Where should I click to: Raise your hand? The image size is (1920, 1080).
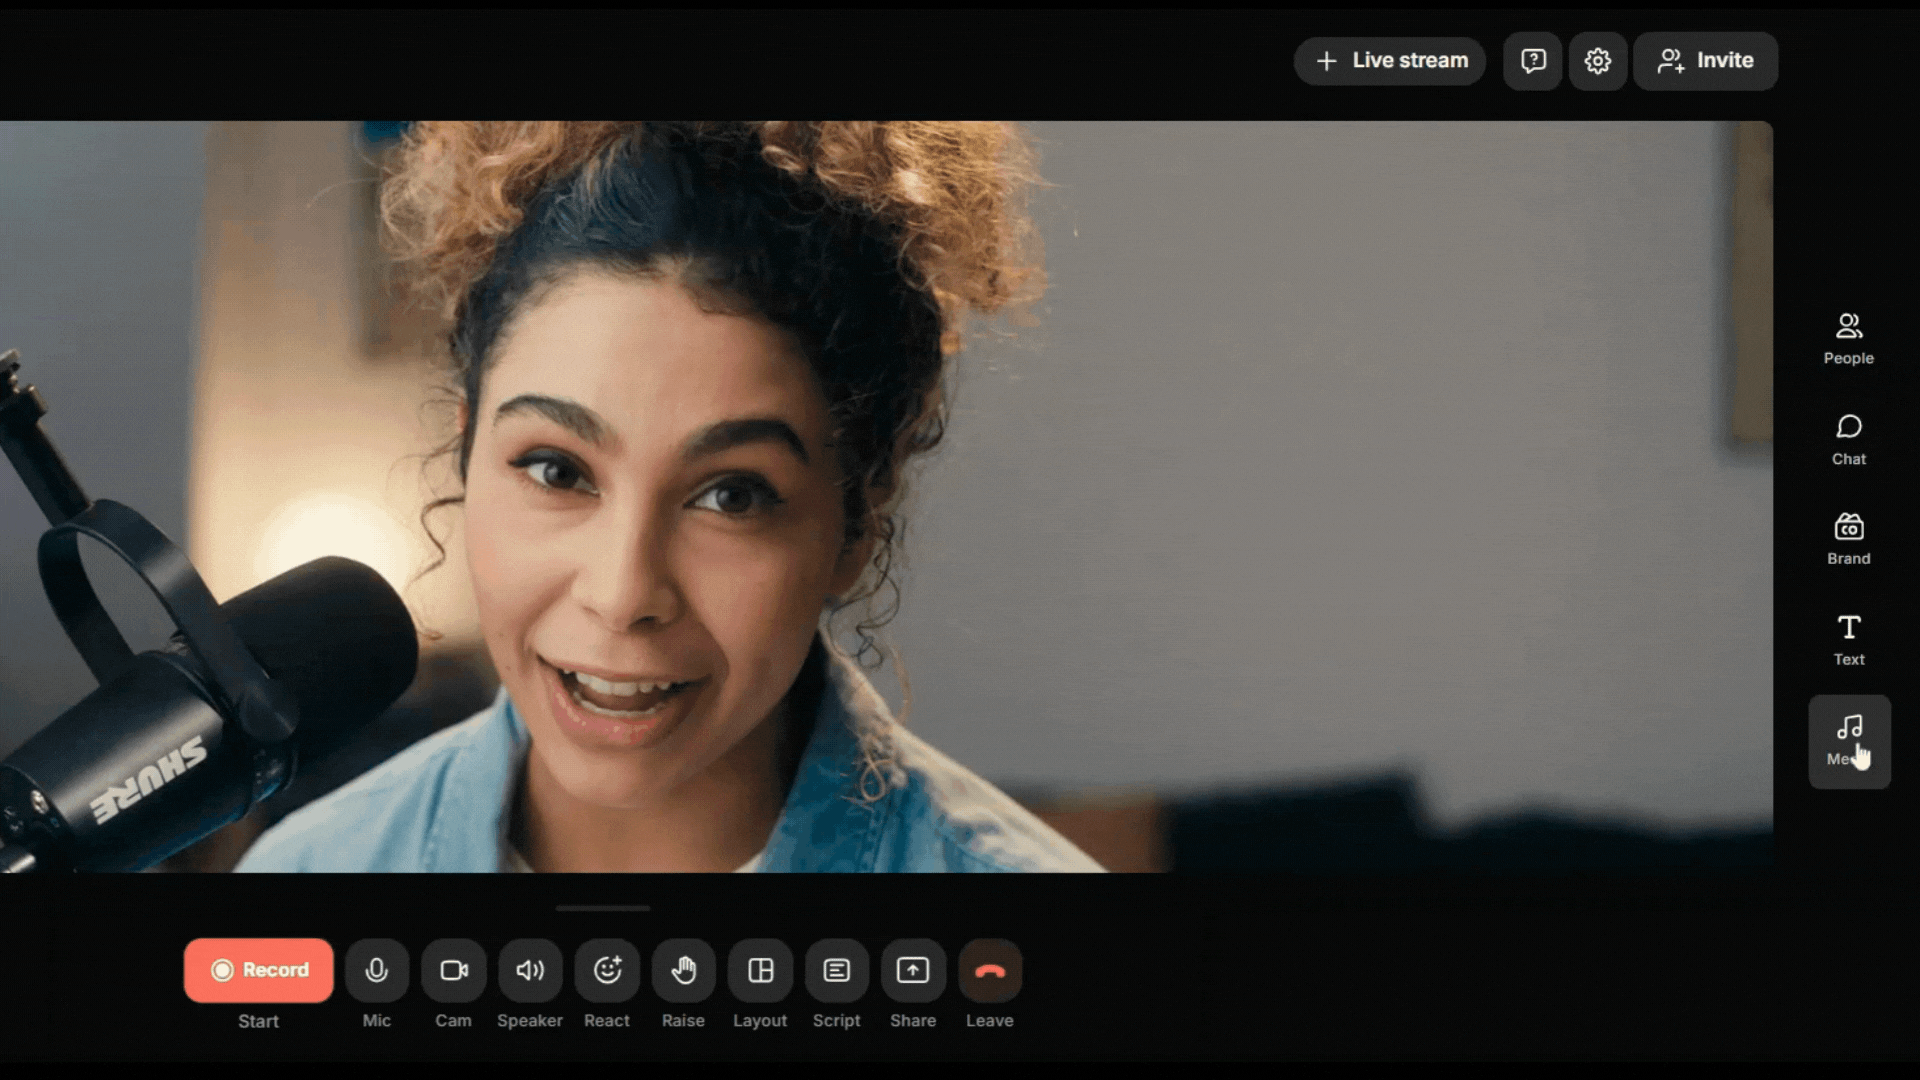684,970
